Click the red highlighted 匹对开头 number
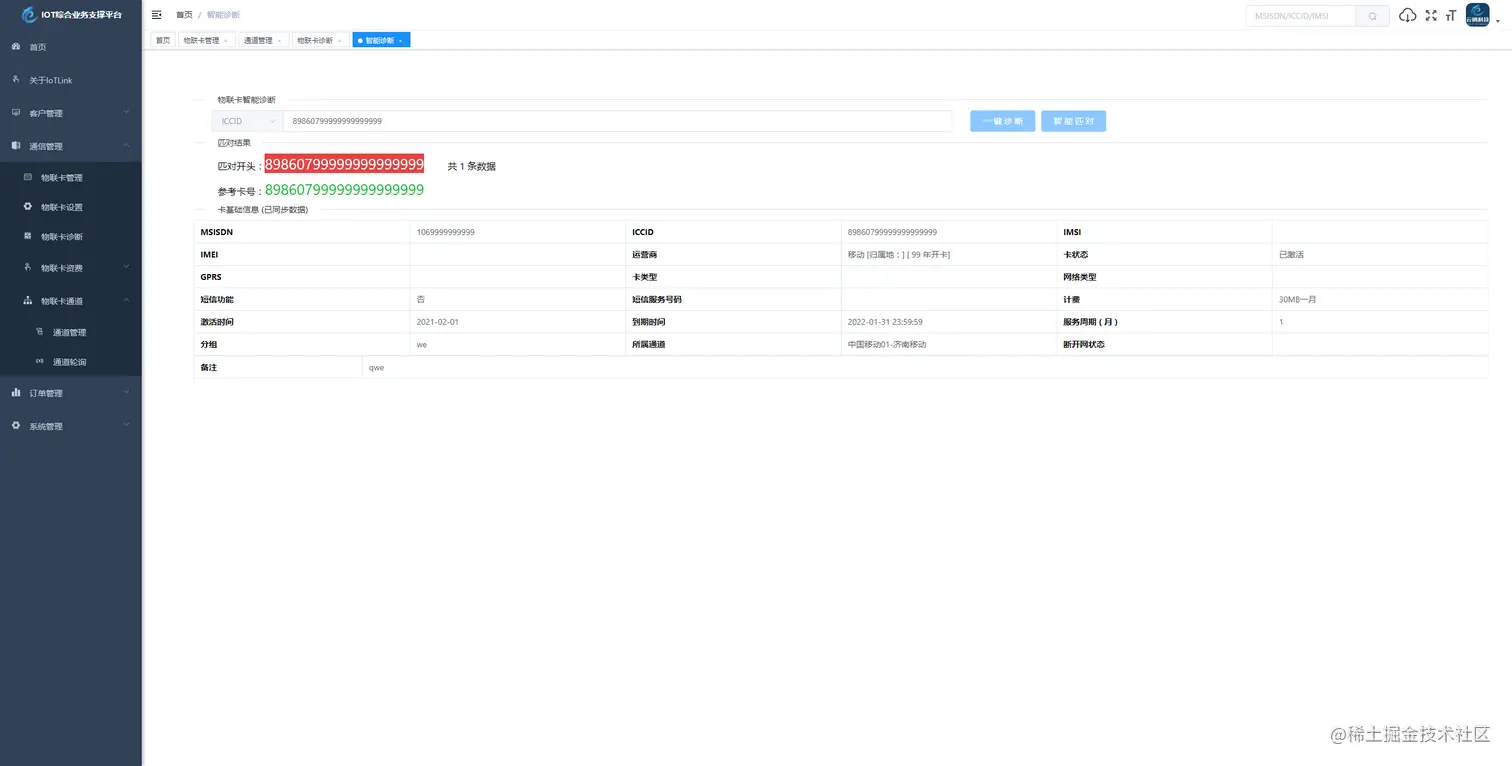 click(x=344, y=164)
